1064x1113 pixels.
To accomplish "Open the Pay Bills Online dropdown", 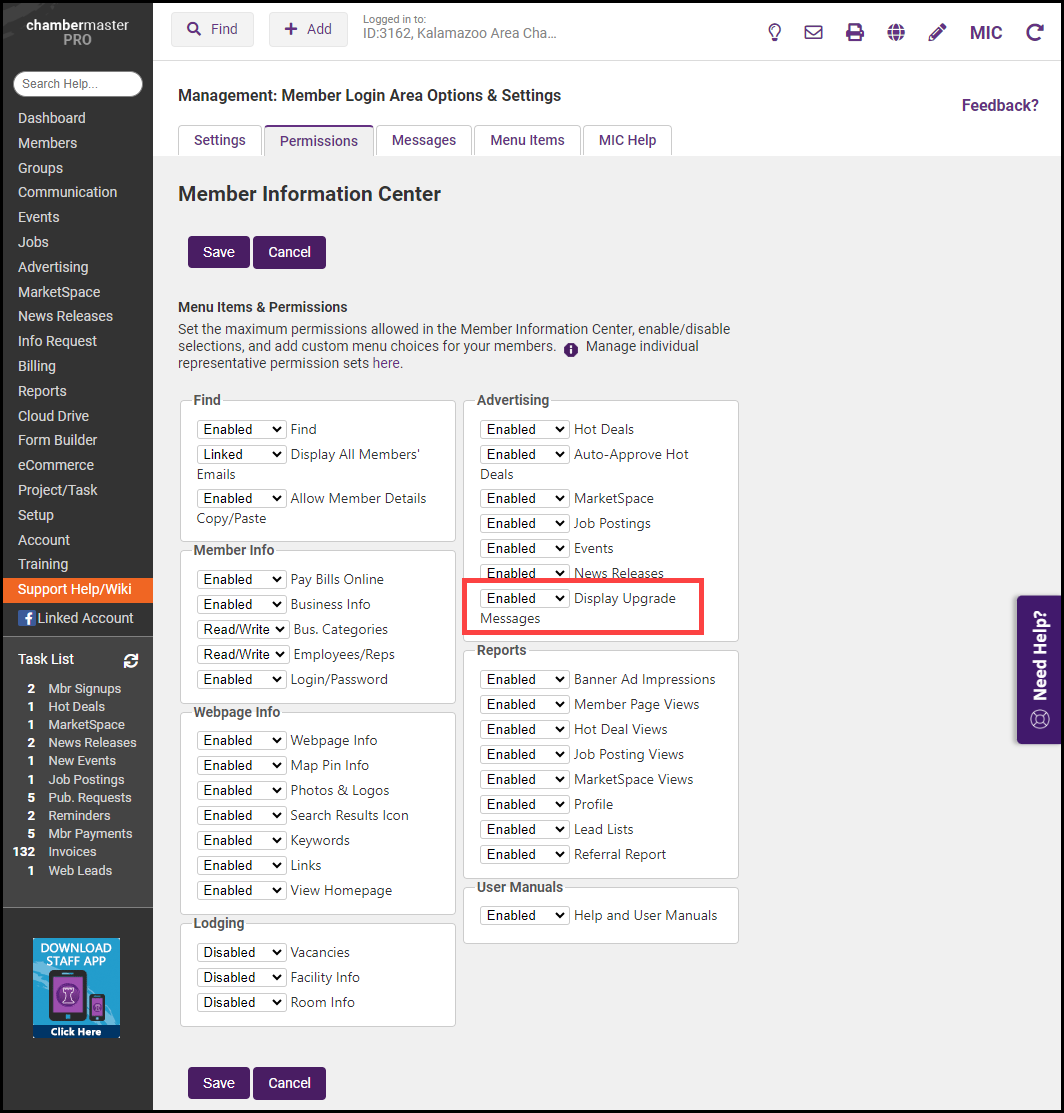I will (241, 579).
